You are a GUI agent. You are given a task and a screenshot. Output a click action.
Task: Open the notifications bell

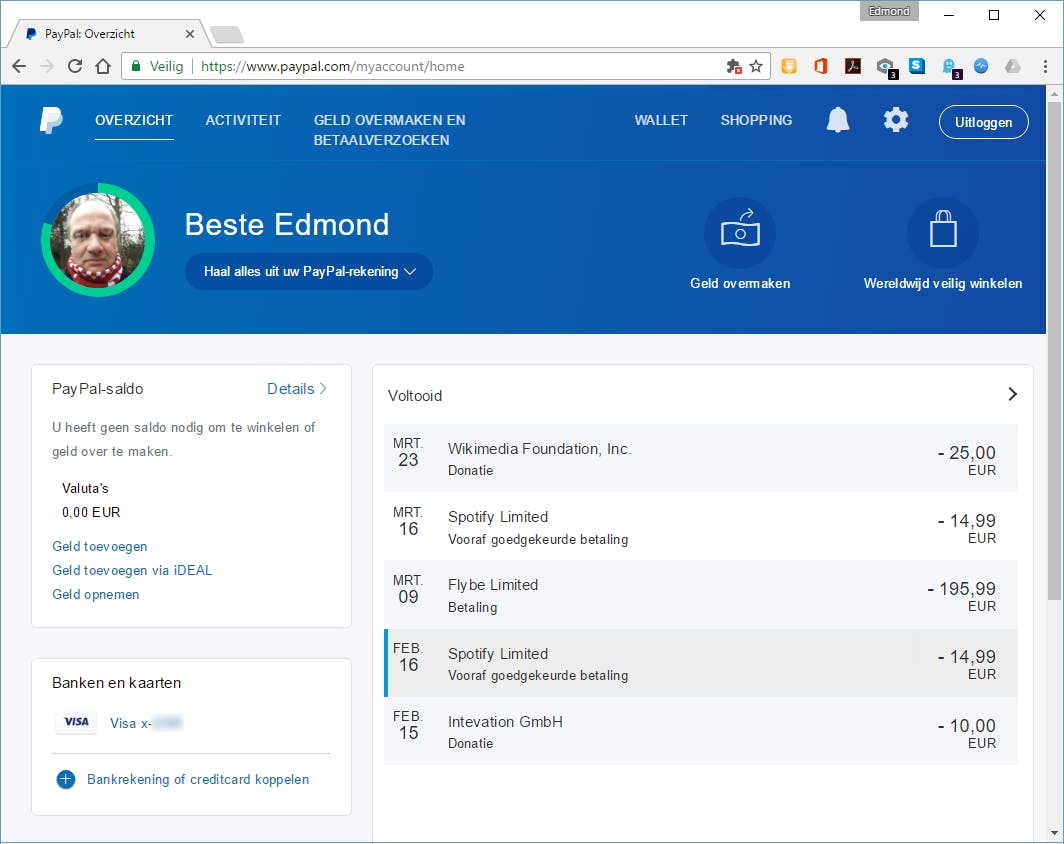[x=837, y=121]
